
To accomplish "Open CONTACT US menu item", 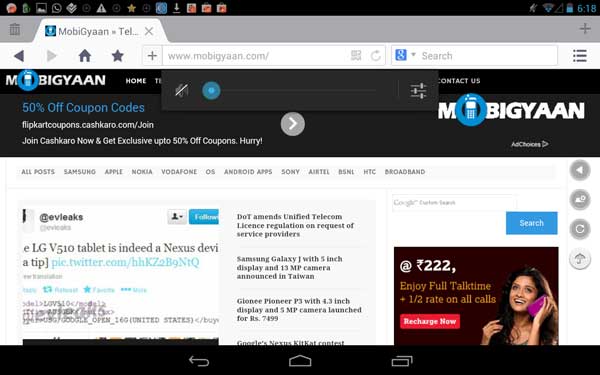I will (458, 81).
